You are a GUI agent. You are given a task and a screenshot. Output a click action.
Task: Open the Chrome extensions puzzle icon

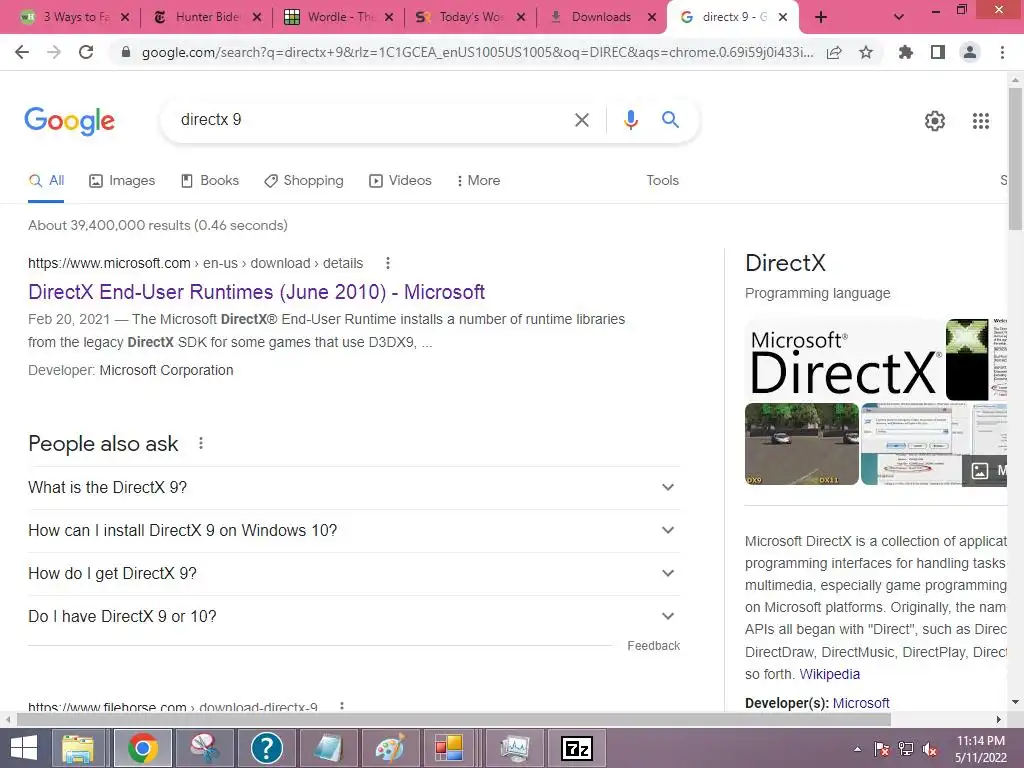click(x=906, y=52)
